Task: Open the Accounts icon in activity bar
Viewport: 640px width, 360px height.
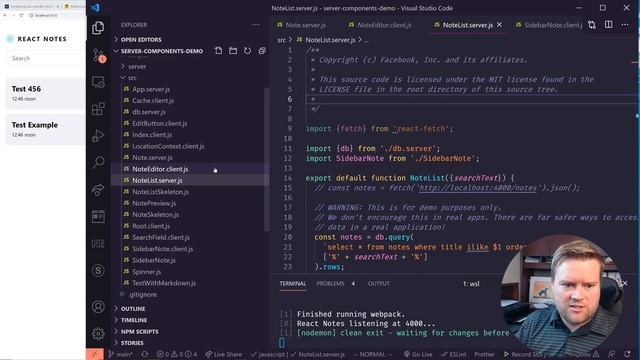Action: [x=98, y=307]
